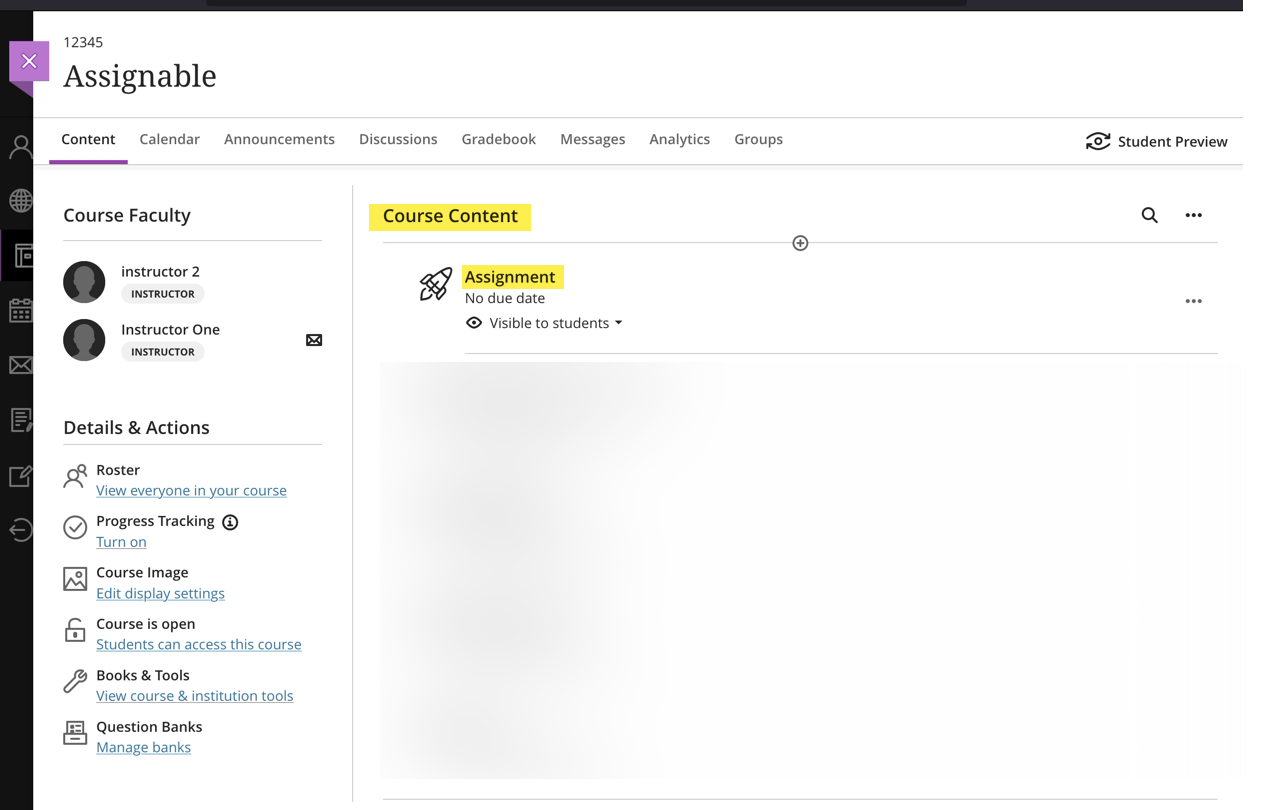Turn on Progress Tracking
1263x810 pixels.
click(x=121, y=541)
